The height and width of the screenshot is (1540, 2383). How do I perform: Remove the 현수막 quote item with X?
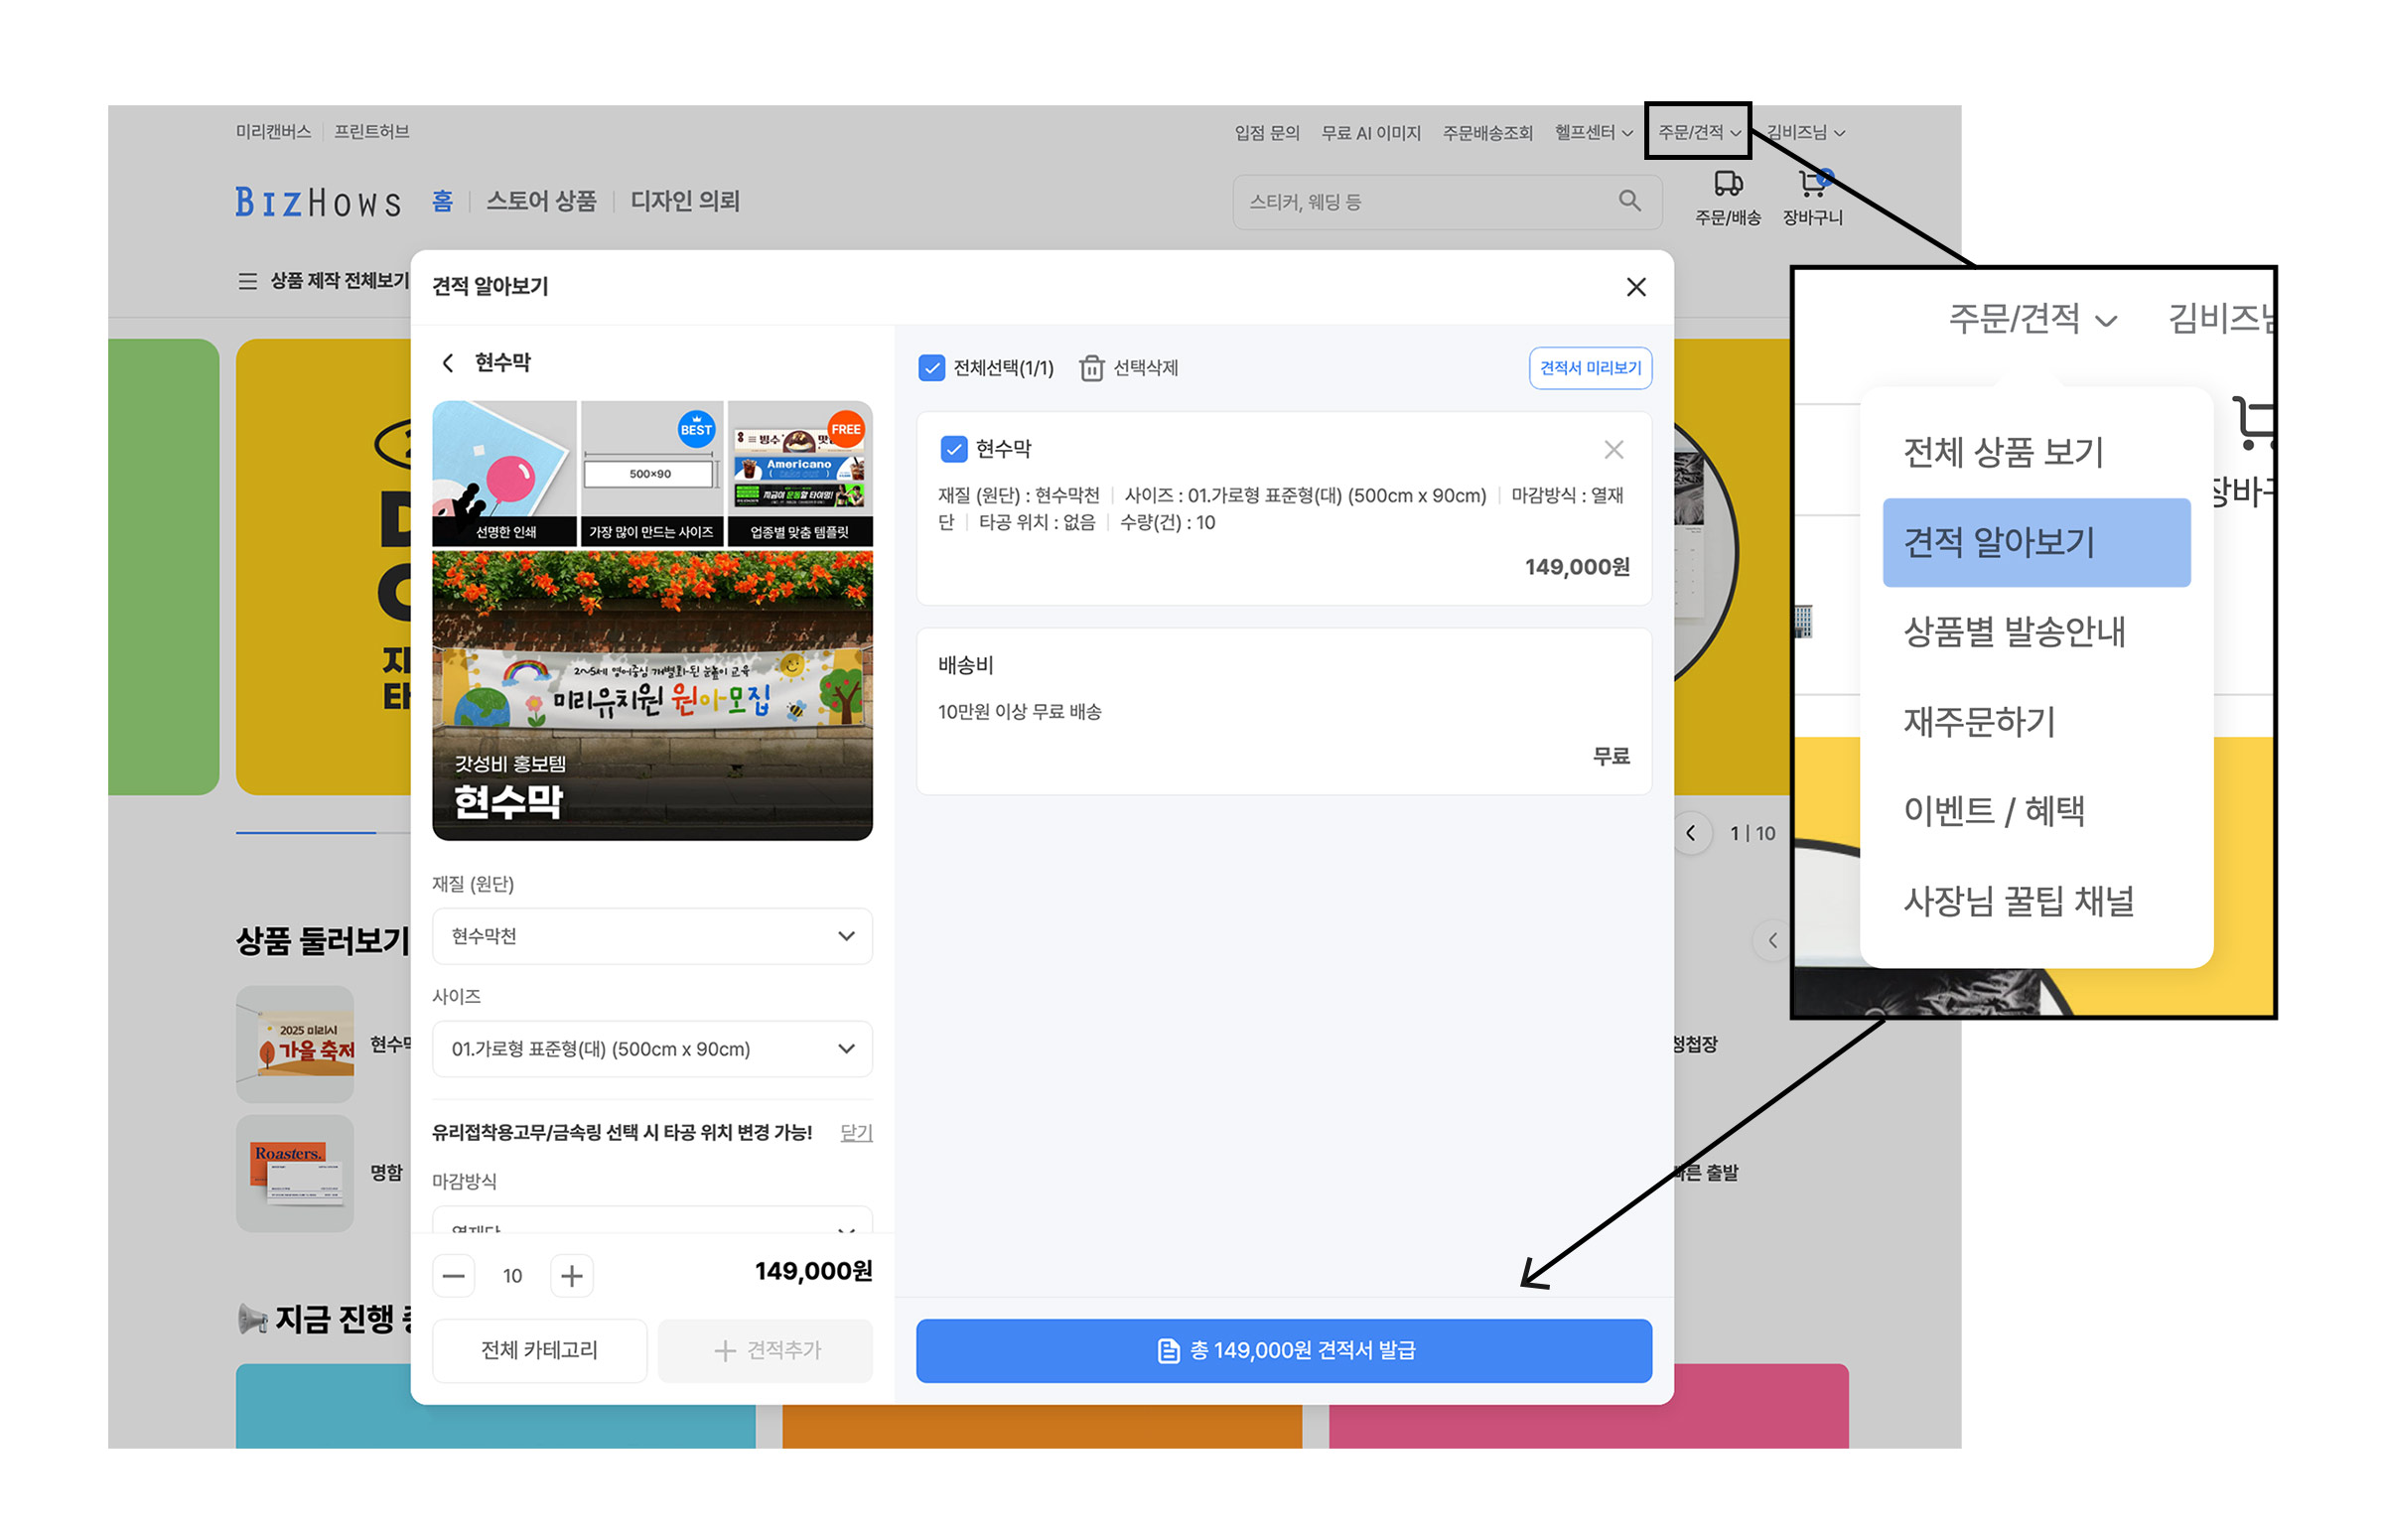click(x=1613, y=450)
